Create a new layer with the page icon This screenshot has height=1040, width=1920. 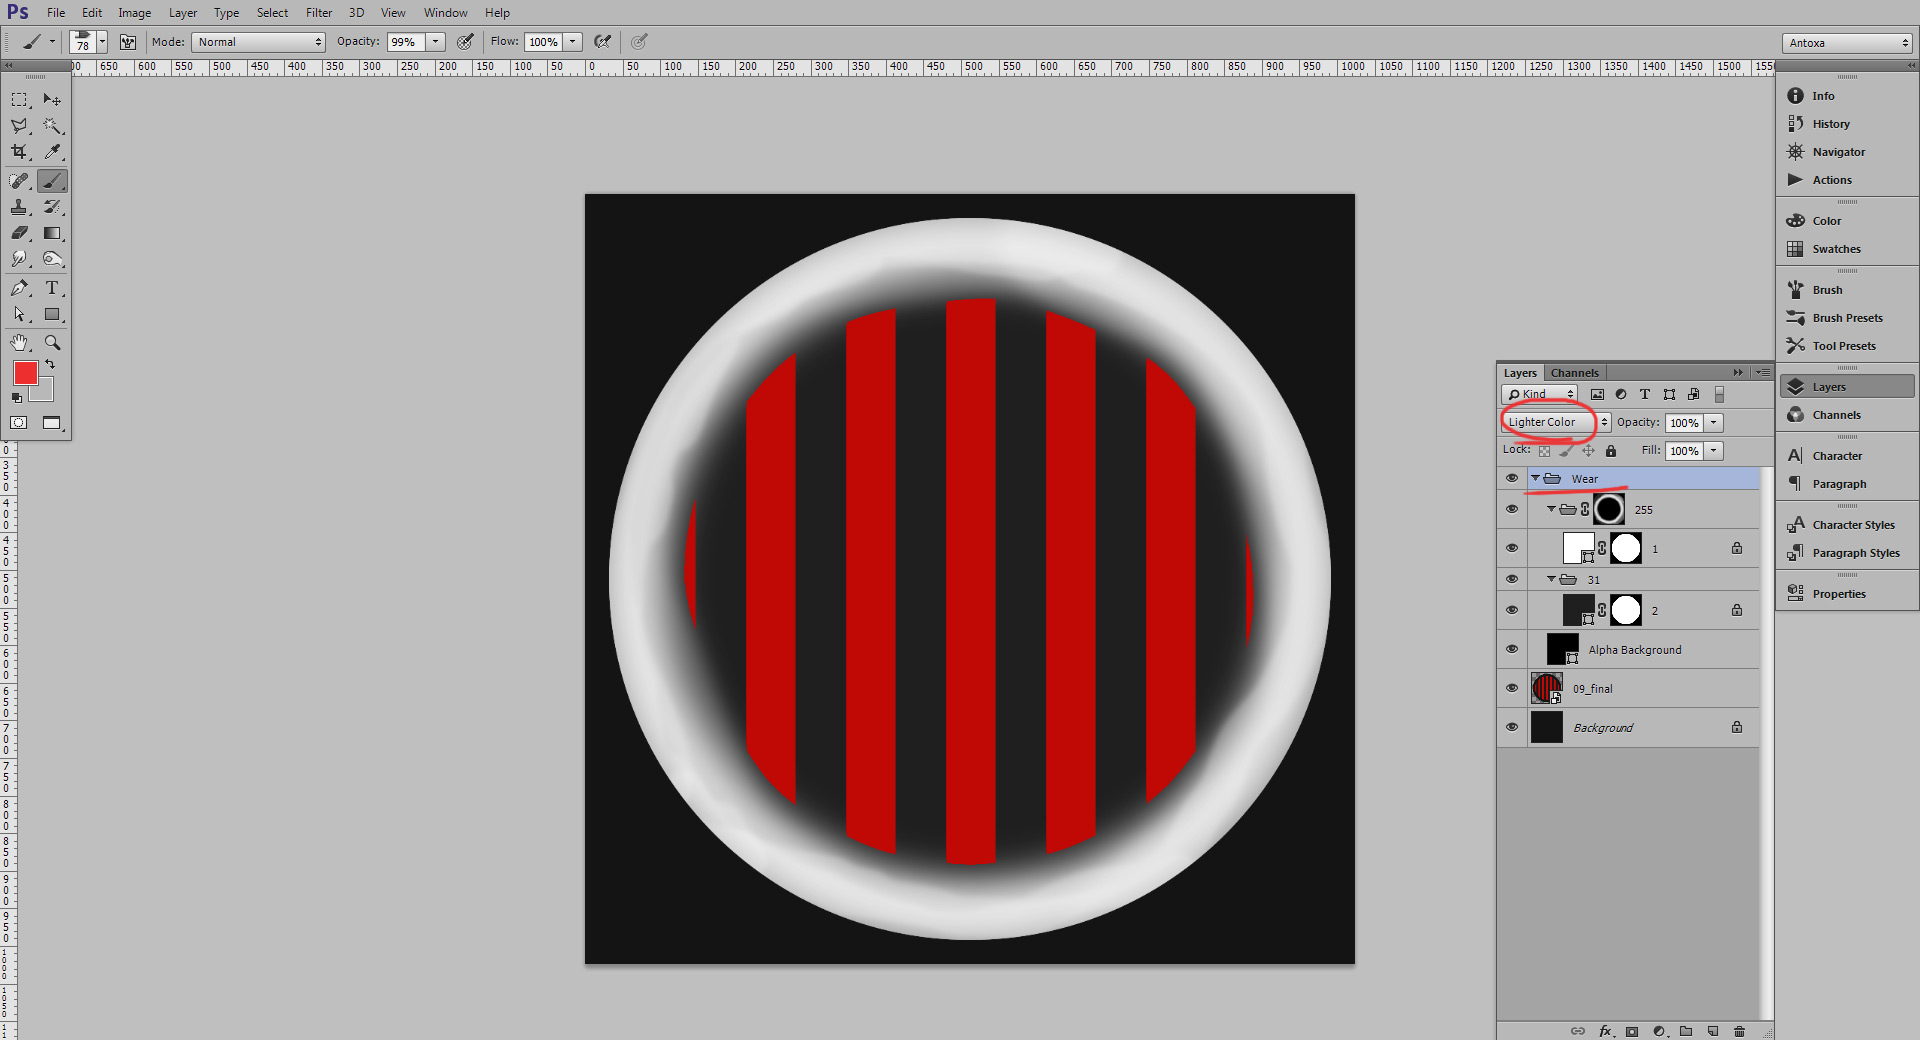pyautogui.click(x=1713, y=1031)
